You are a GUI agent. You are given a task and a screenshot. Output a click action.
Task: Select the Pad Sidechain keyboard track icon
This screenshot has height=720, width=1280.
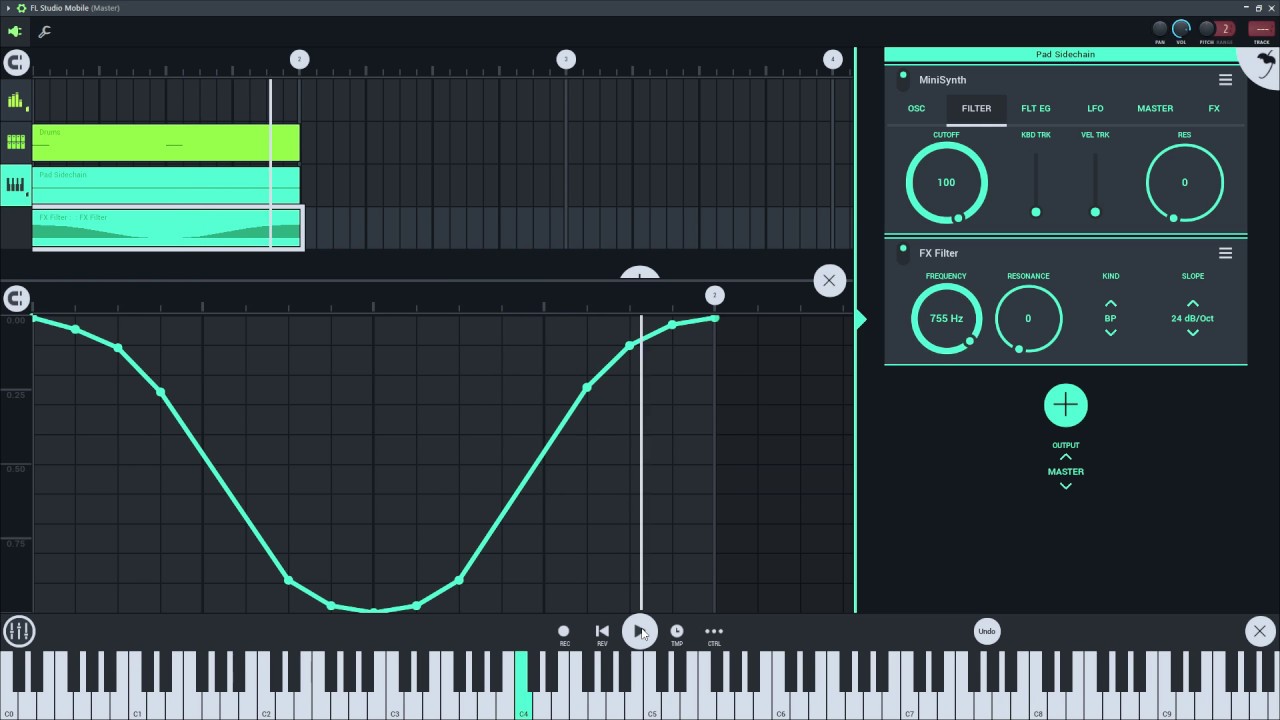pos(15,185)
